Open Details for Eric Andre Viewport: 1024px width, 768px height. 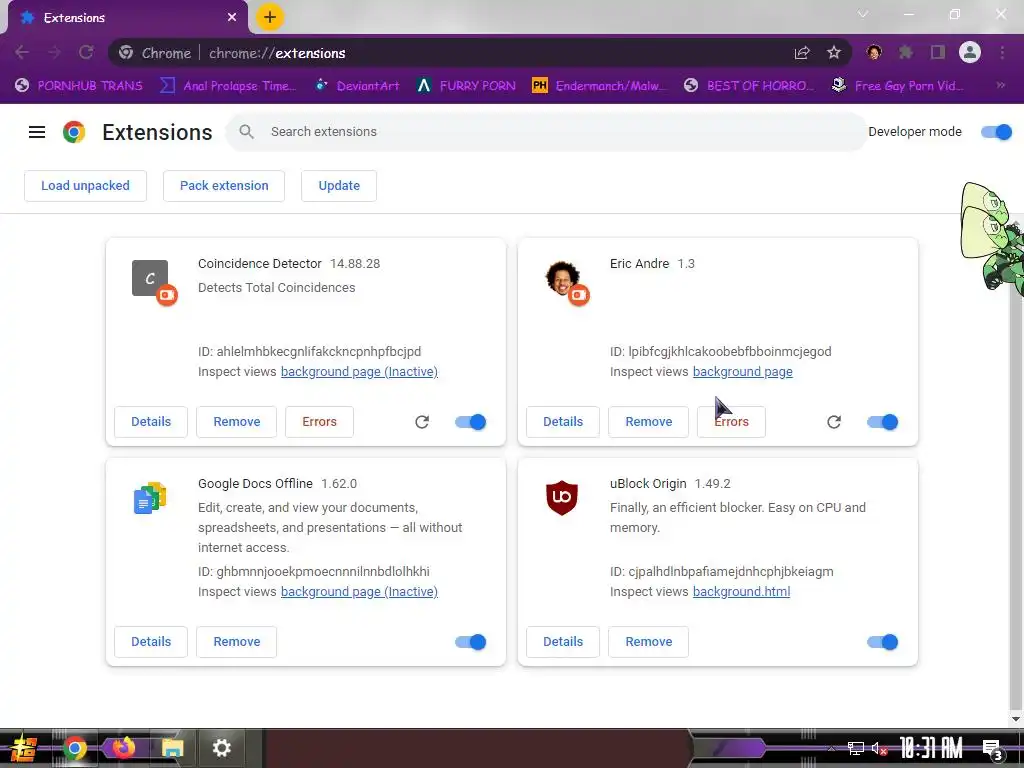coord(563,422)
